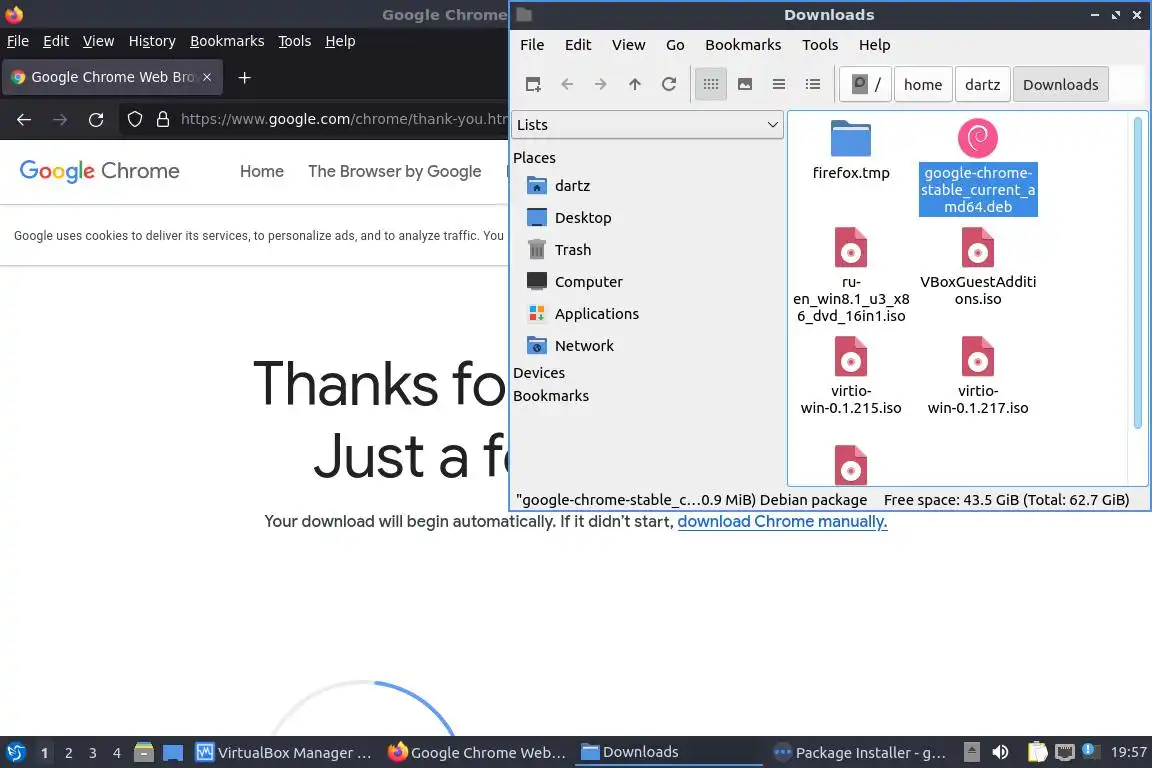Go forward in the Downloads file manager

[600, 85]
